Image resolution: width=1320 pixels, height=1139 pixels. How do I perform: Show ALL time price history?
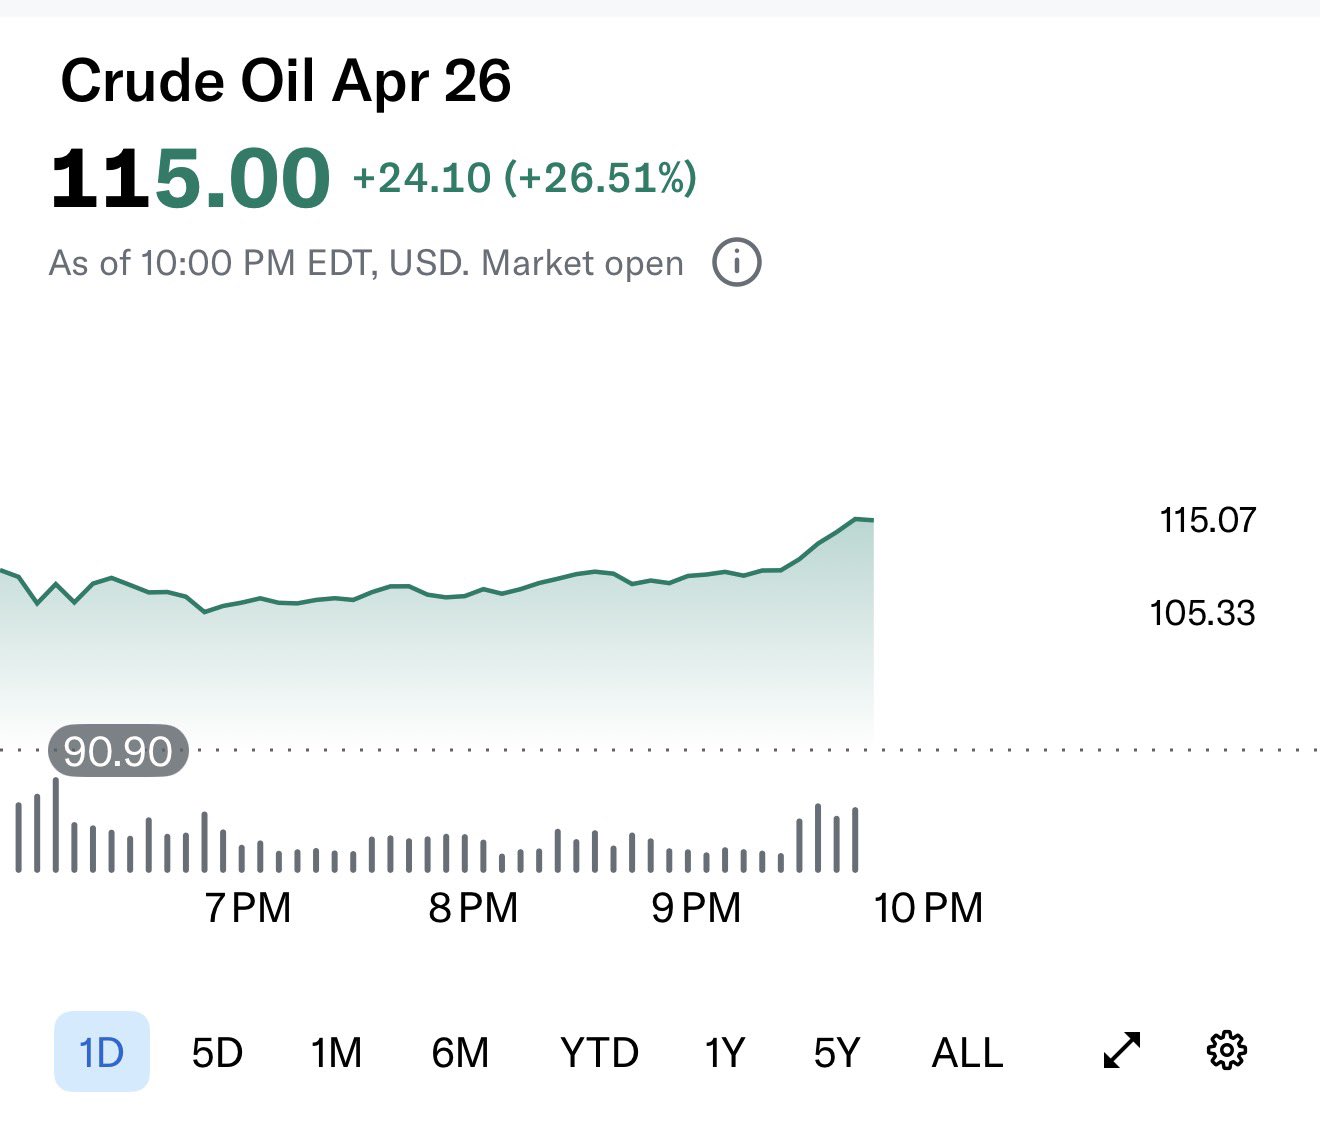pos(967,1052)
